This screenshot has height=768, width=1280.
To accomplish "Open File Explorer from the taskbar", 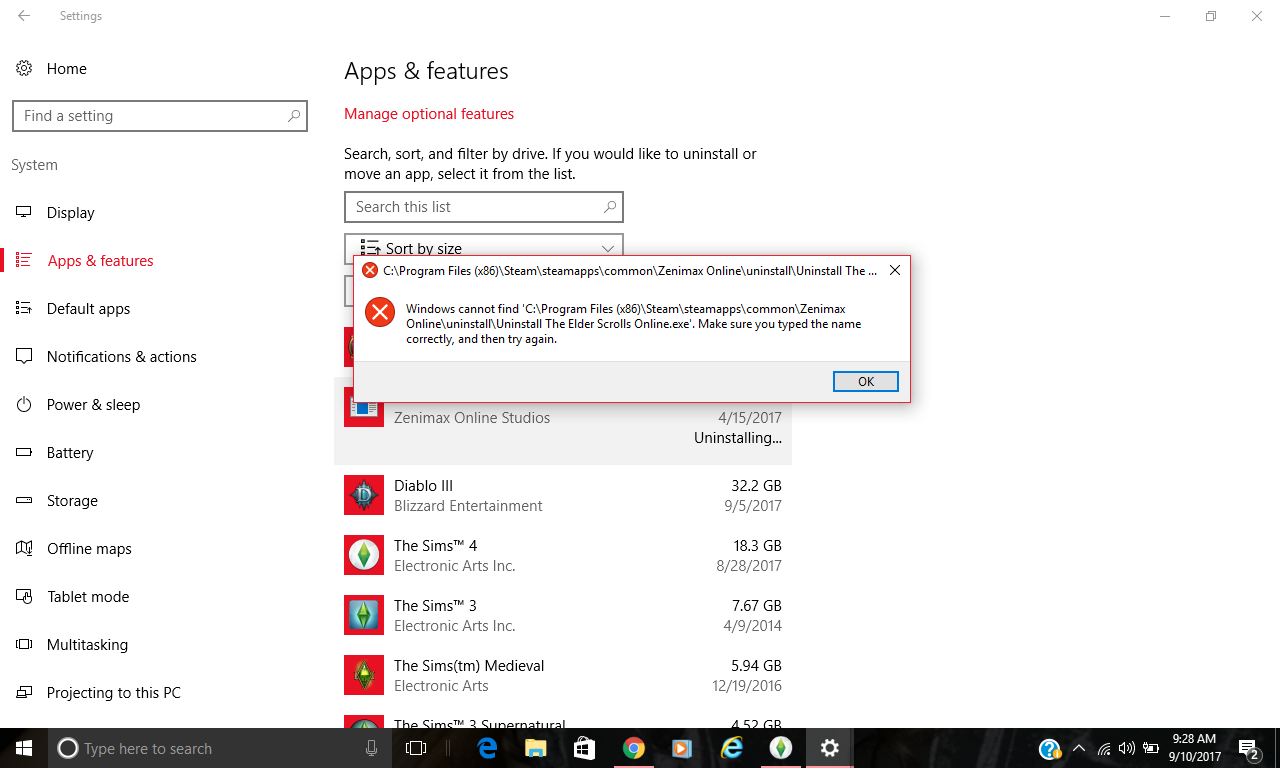I will [x=536, y=748].
